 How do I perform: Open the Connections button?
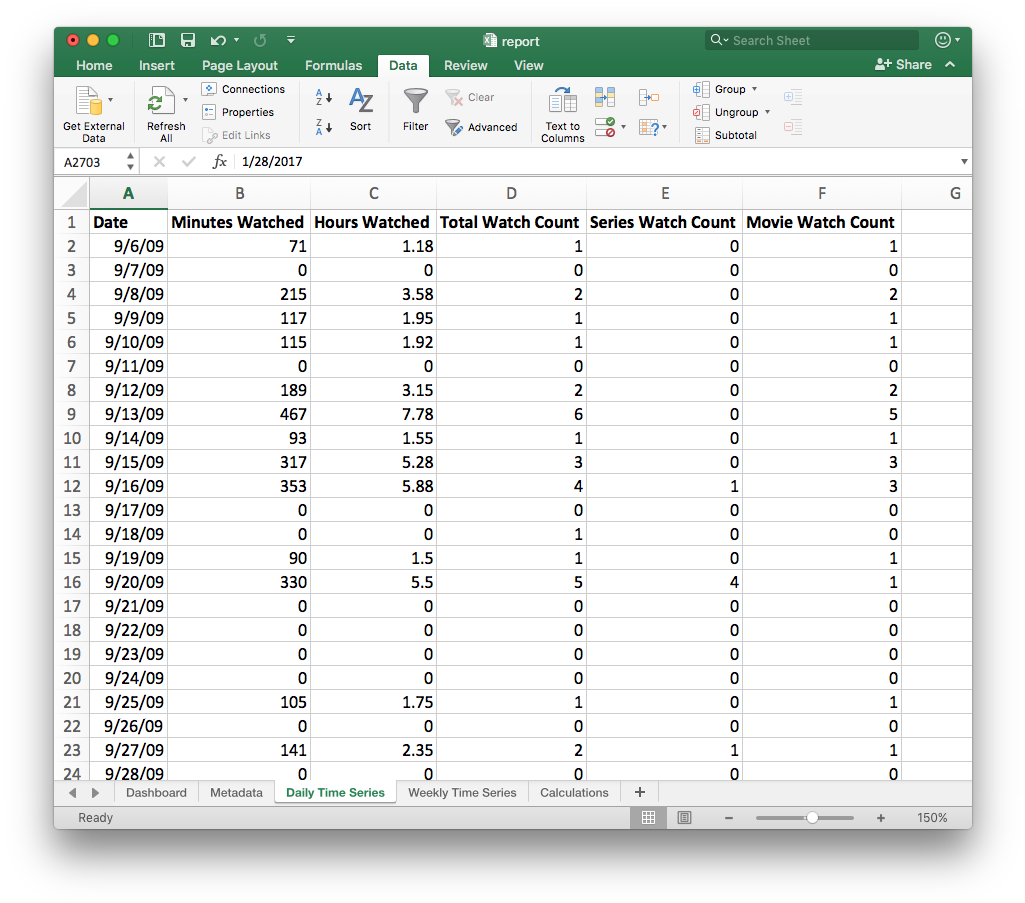pyautogui.click(x=243, y=89)
